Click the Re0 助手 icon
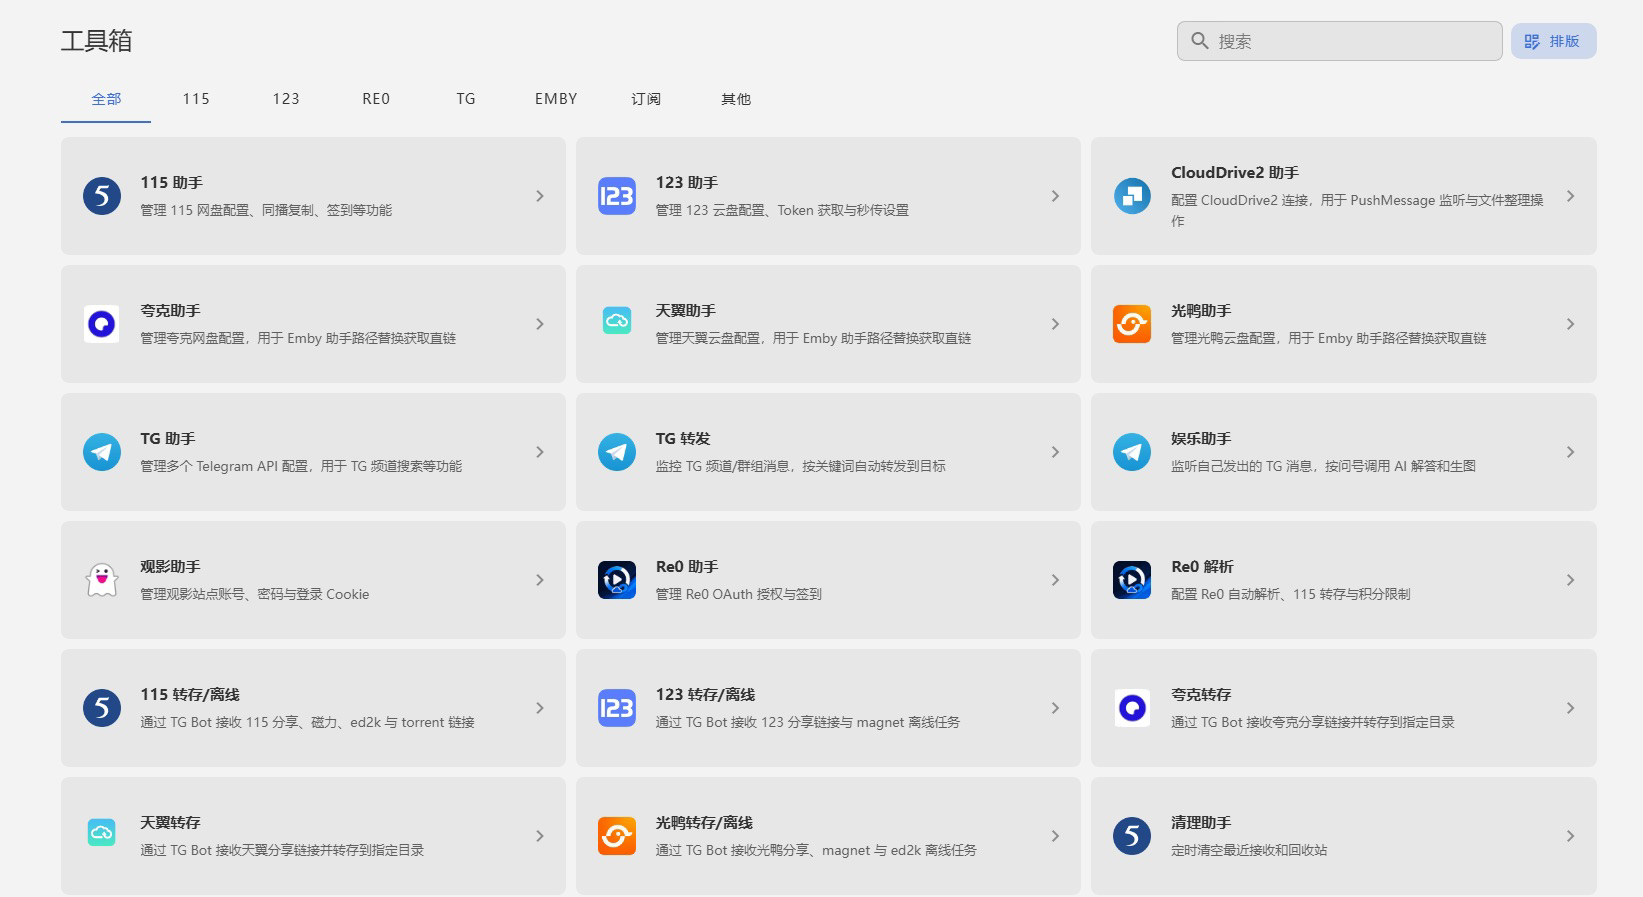This screenshot has width=1643, height=897. (617, 580)
